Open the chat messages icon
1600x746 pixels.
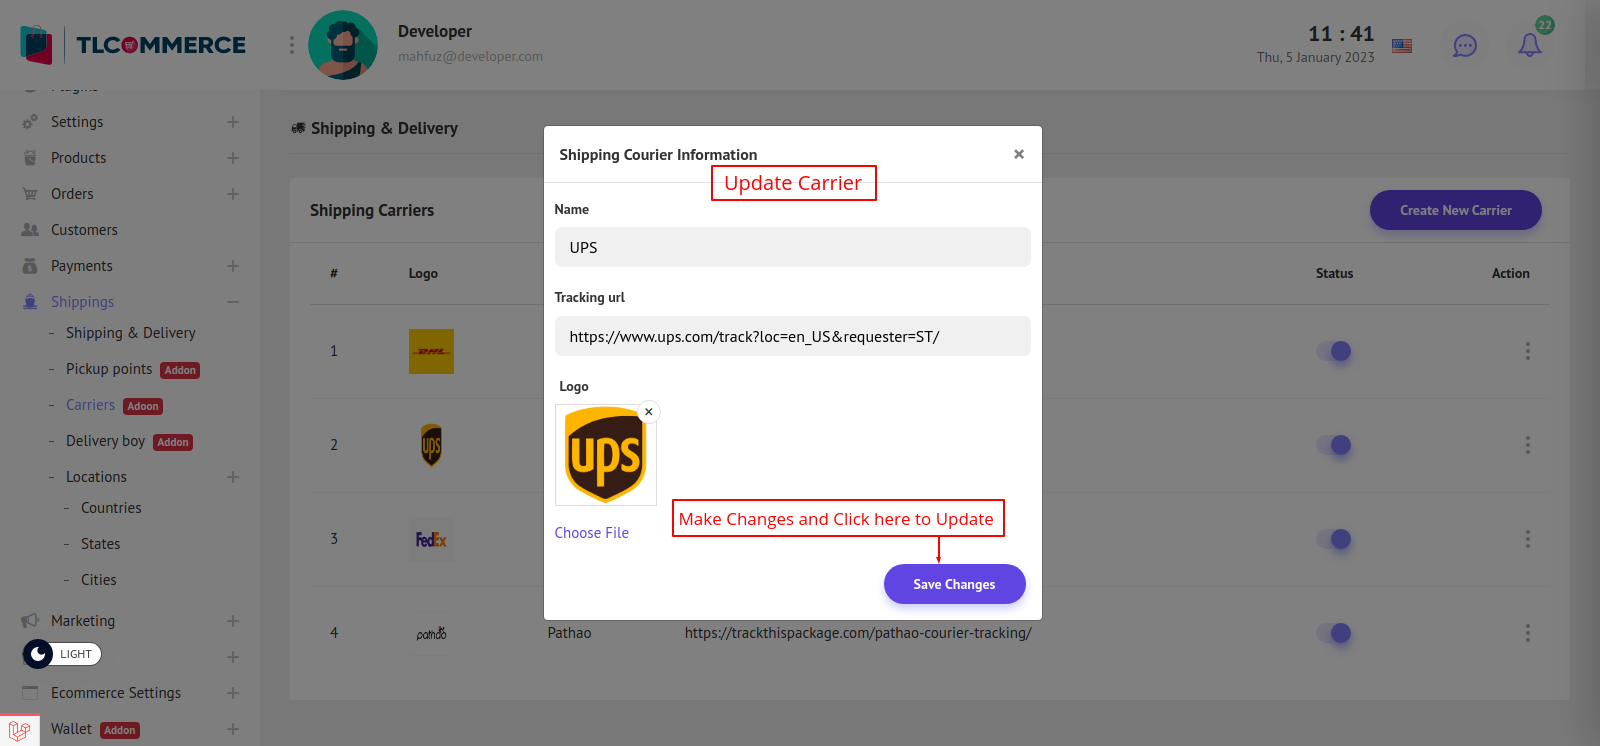(x=1465, y=46)
